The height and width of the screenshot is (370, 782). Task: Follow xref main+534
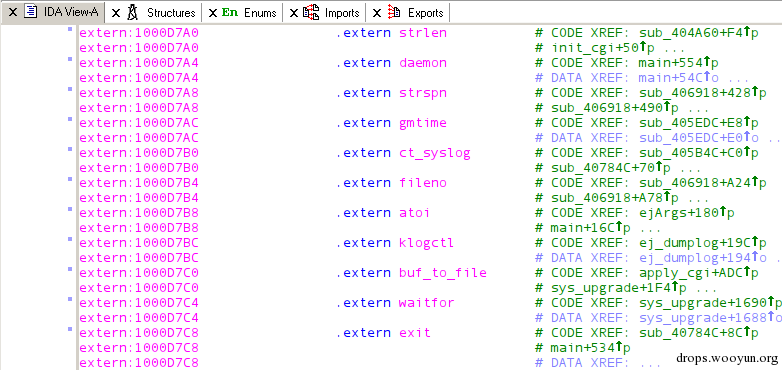tap(584, 348)
